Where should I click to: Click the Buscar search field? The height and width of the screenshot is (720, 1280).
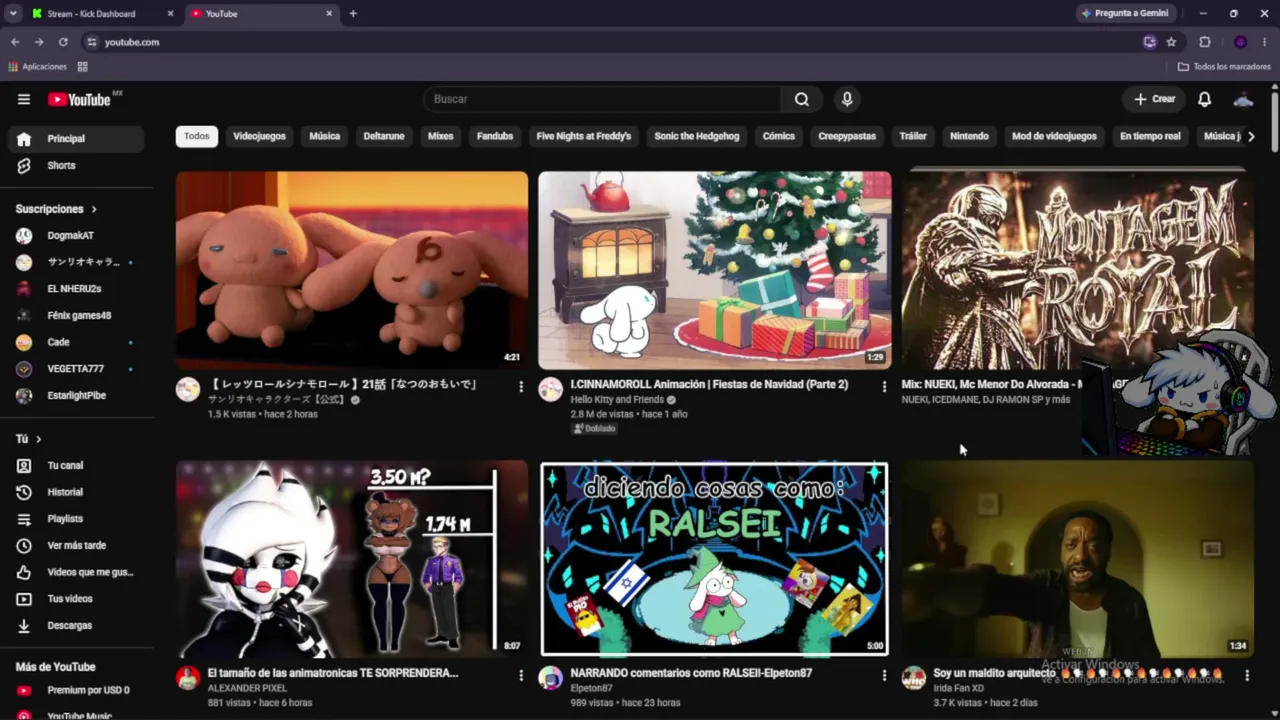click(x=602, y=99)
